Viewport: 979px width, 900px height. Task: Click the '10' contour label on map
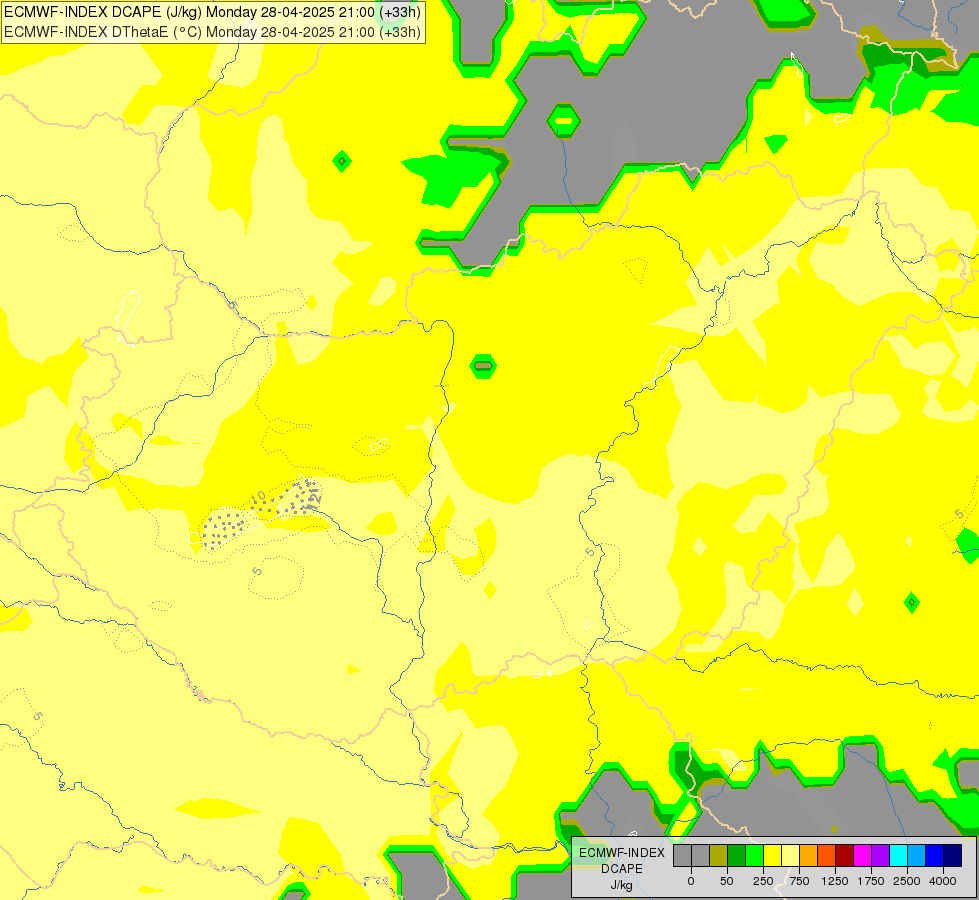258,497
